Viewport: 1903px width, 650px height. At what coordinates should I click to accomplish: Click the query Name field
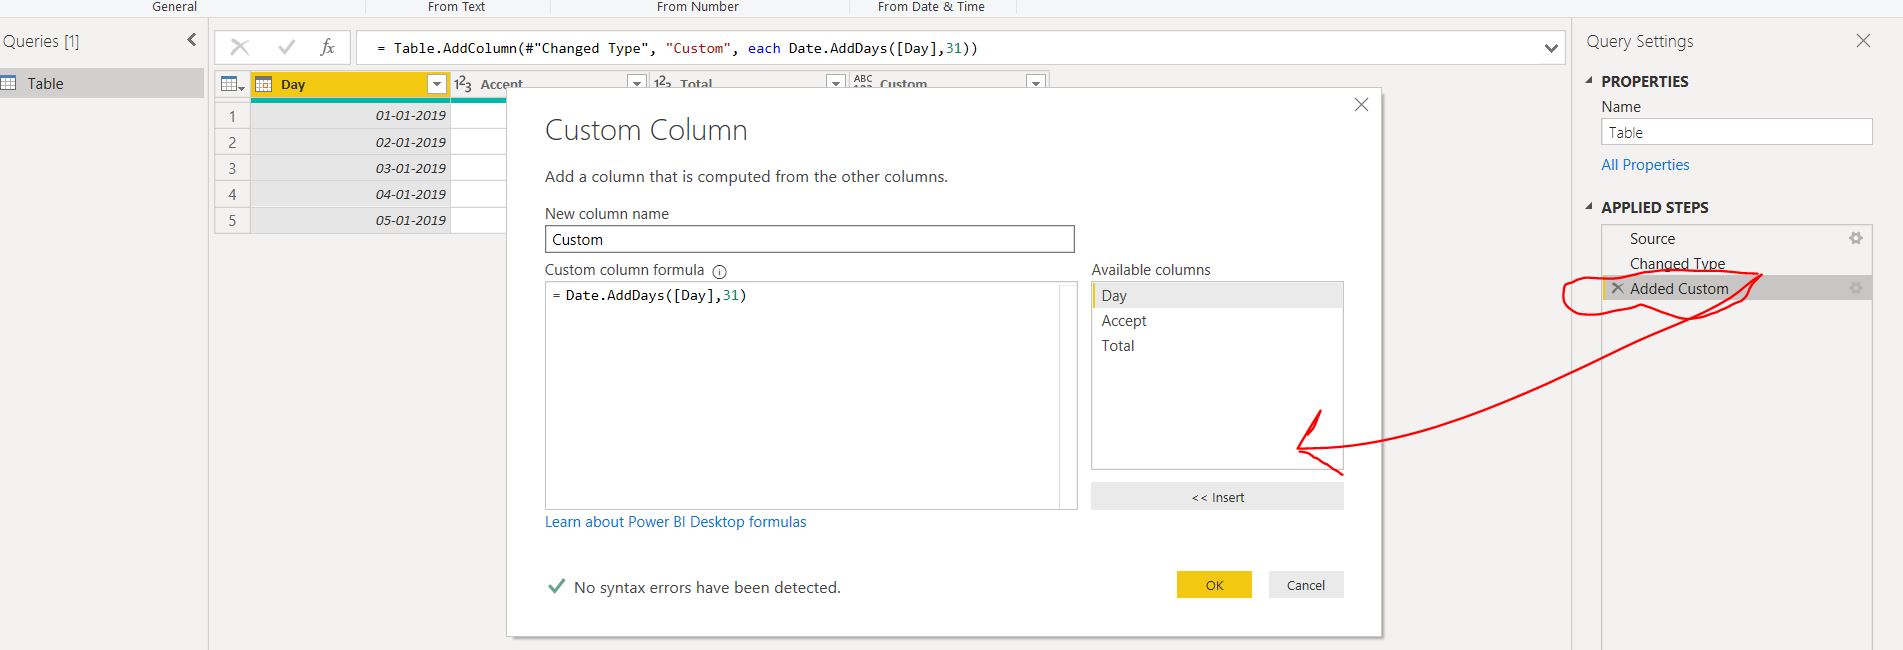1737,132
